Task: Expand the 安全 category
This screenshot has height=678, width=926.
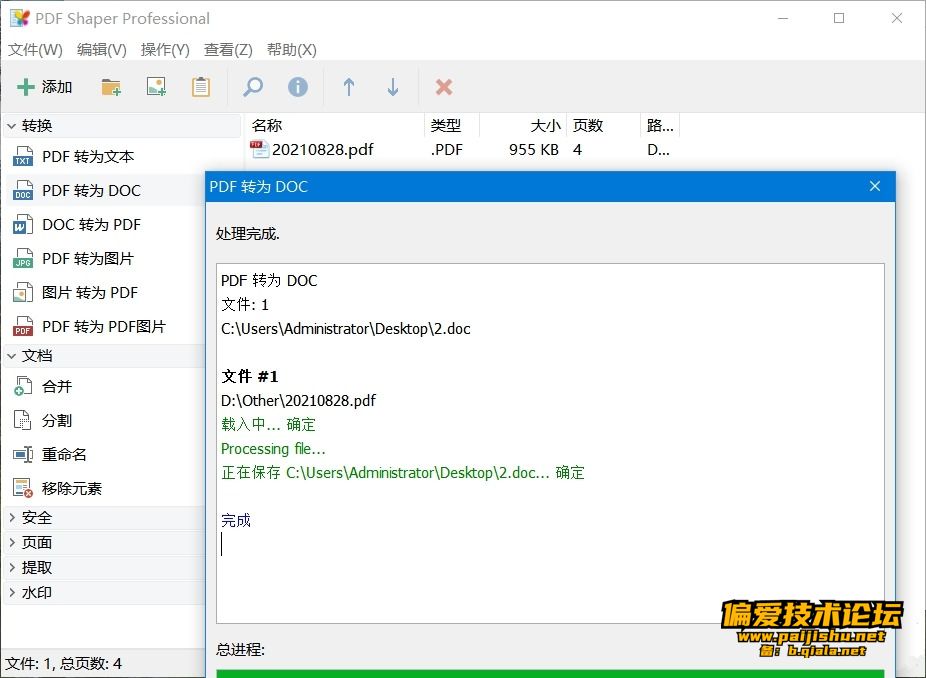Action: pos(11,518)
